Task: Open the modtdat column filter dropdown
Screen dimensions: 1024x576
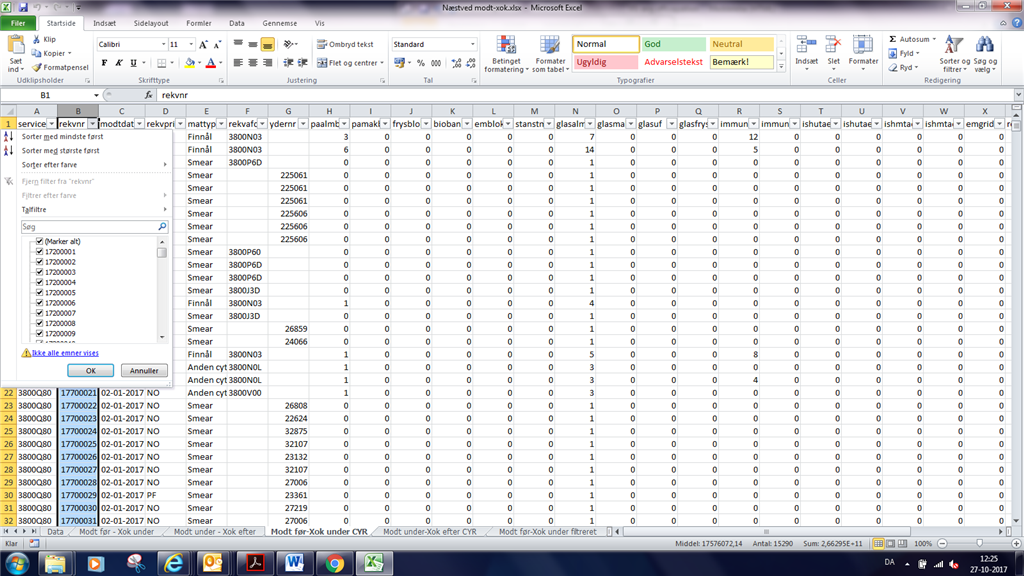Action: 139,123
